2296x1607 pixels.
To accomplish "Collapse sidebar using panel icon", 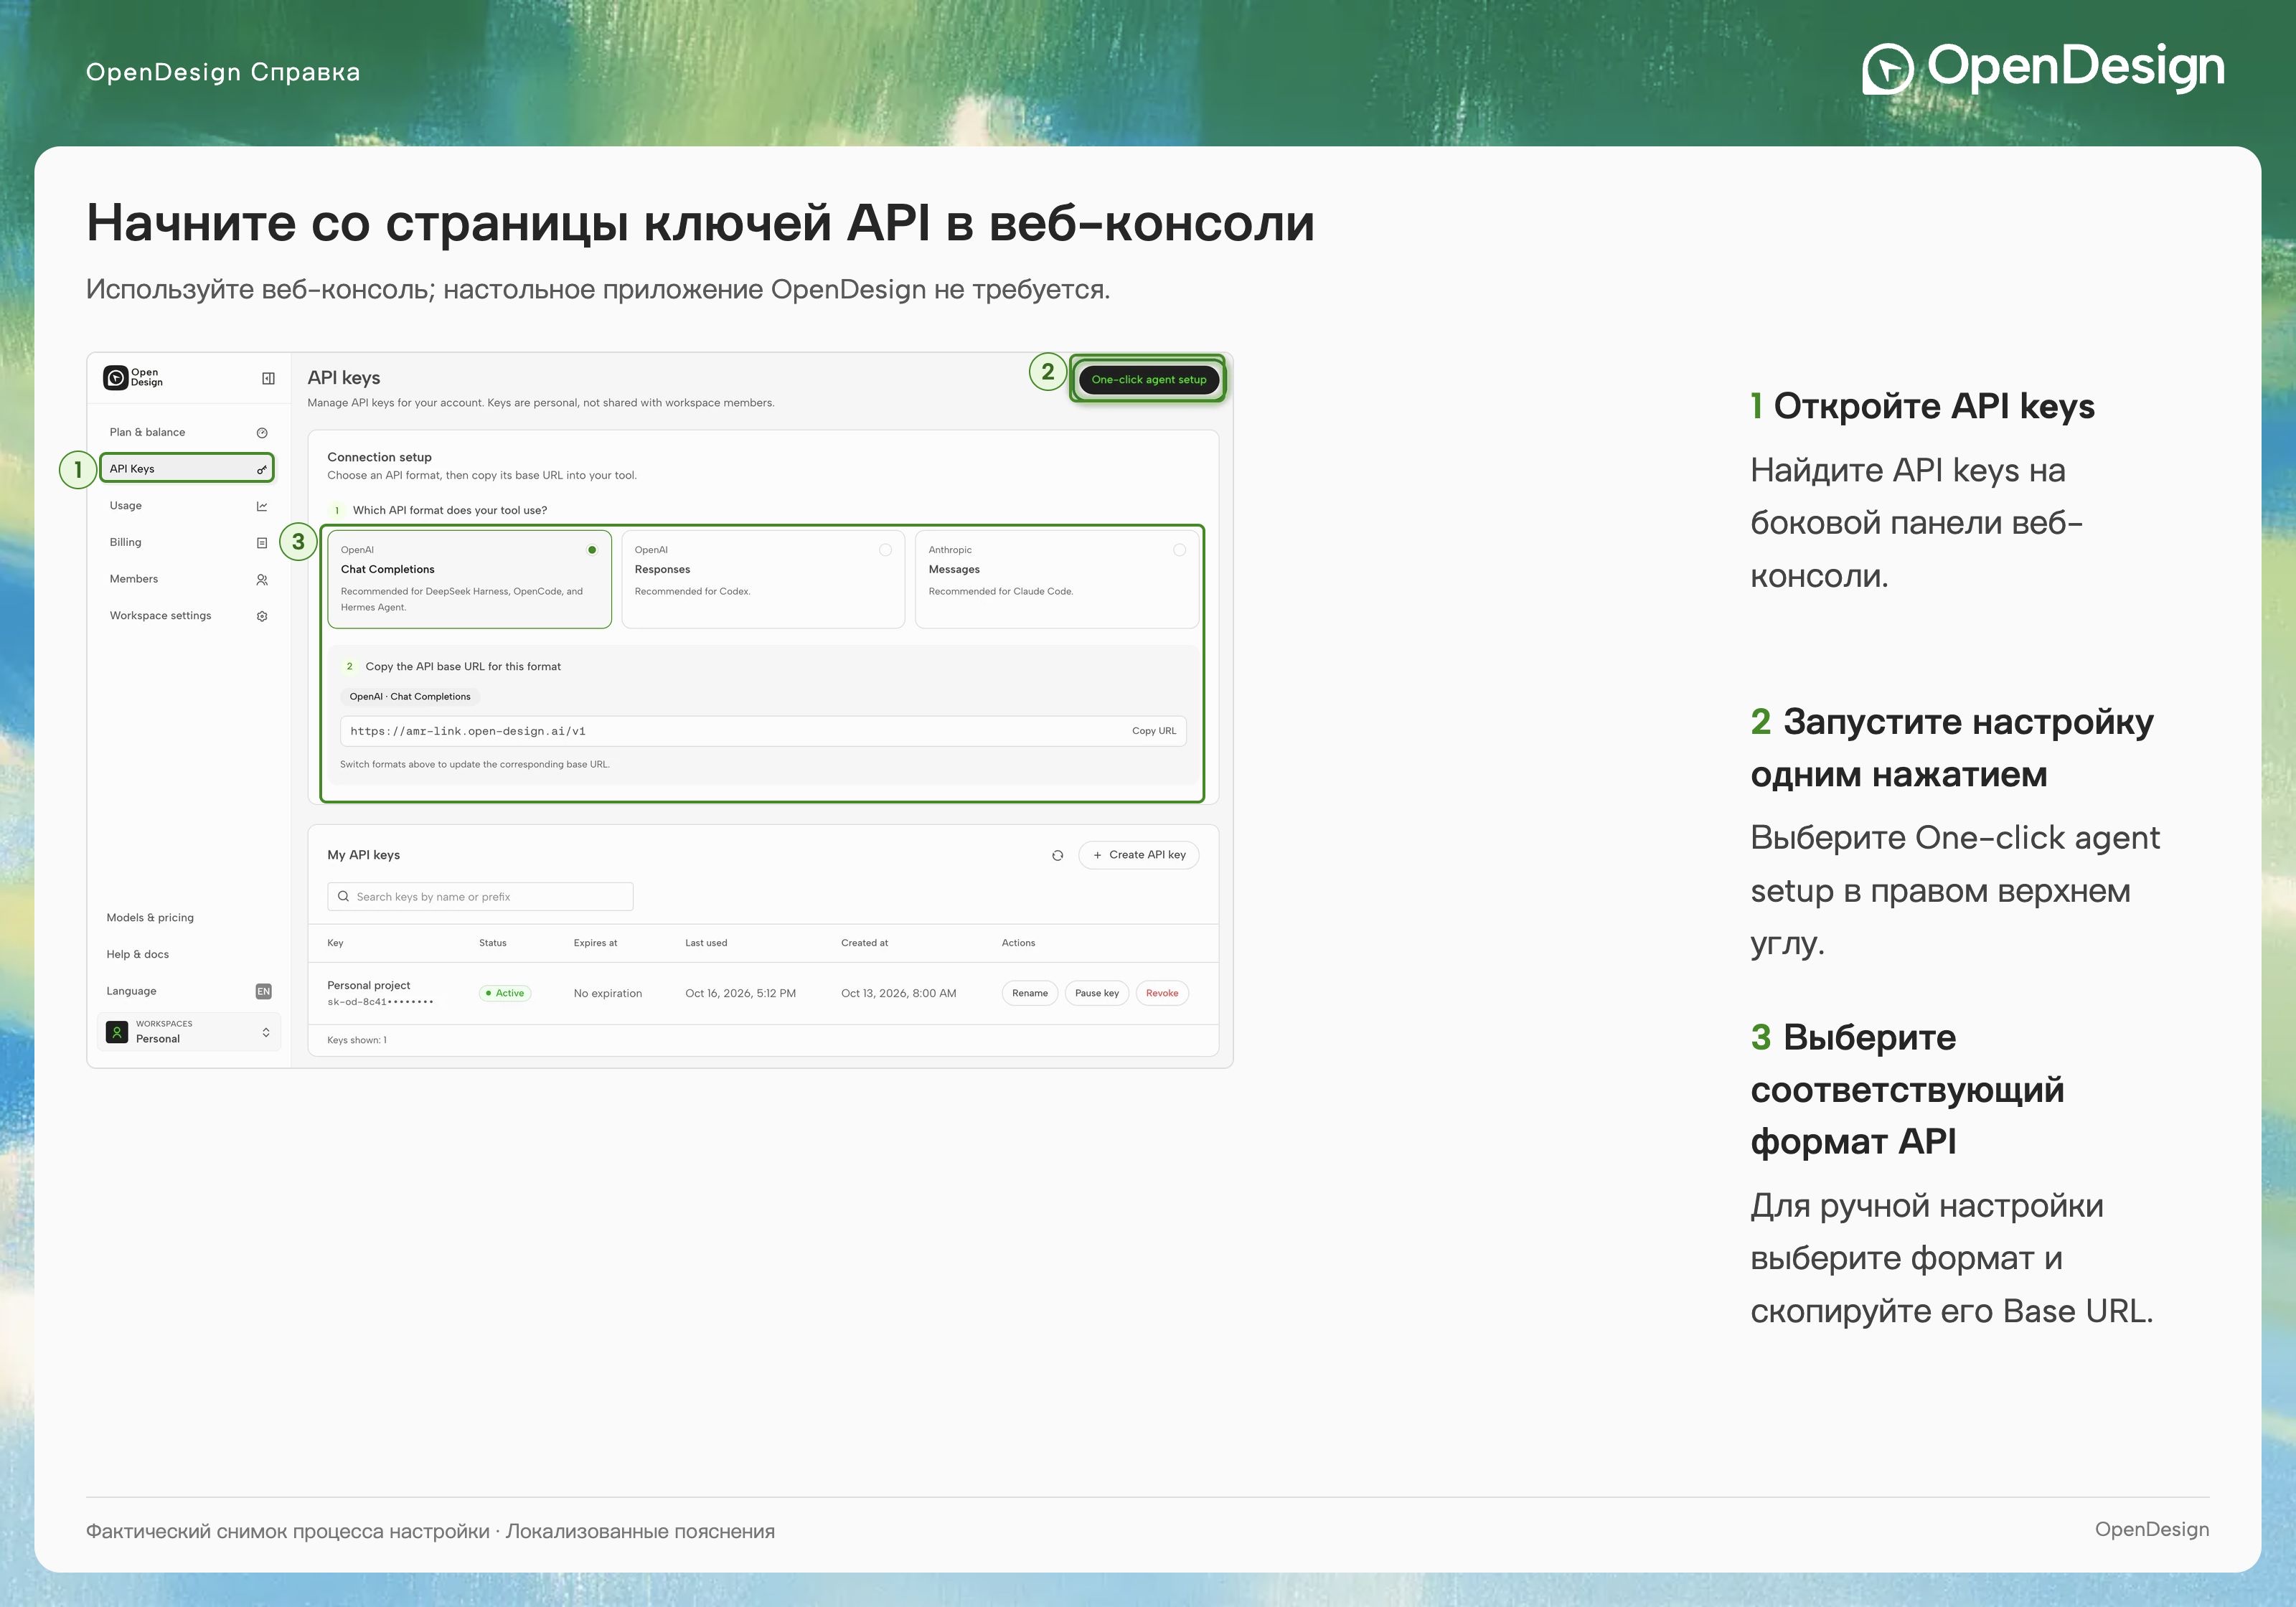I will point(268,378).
